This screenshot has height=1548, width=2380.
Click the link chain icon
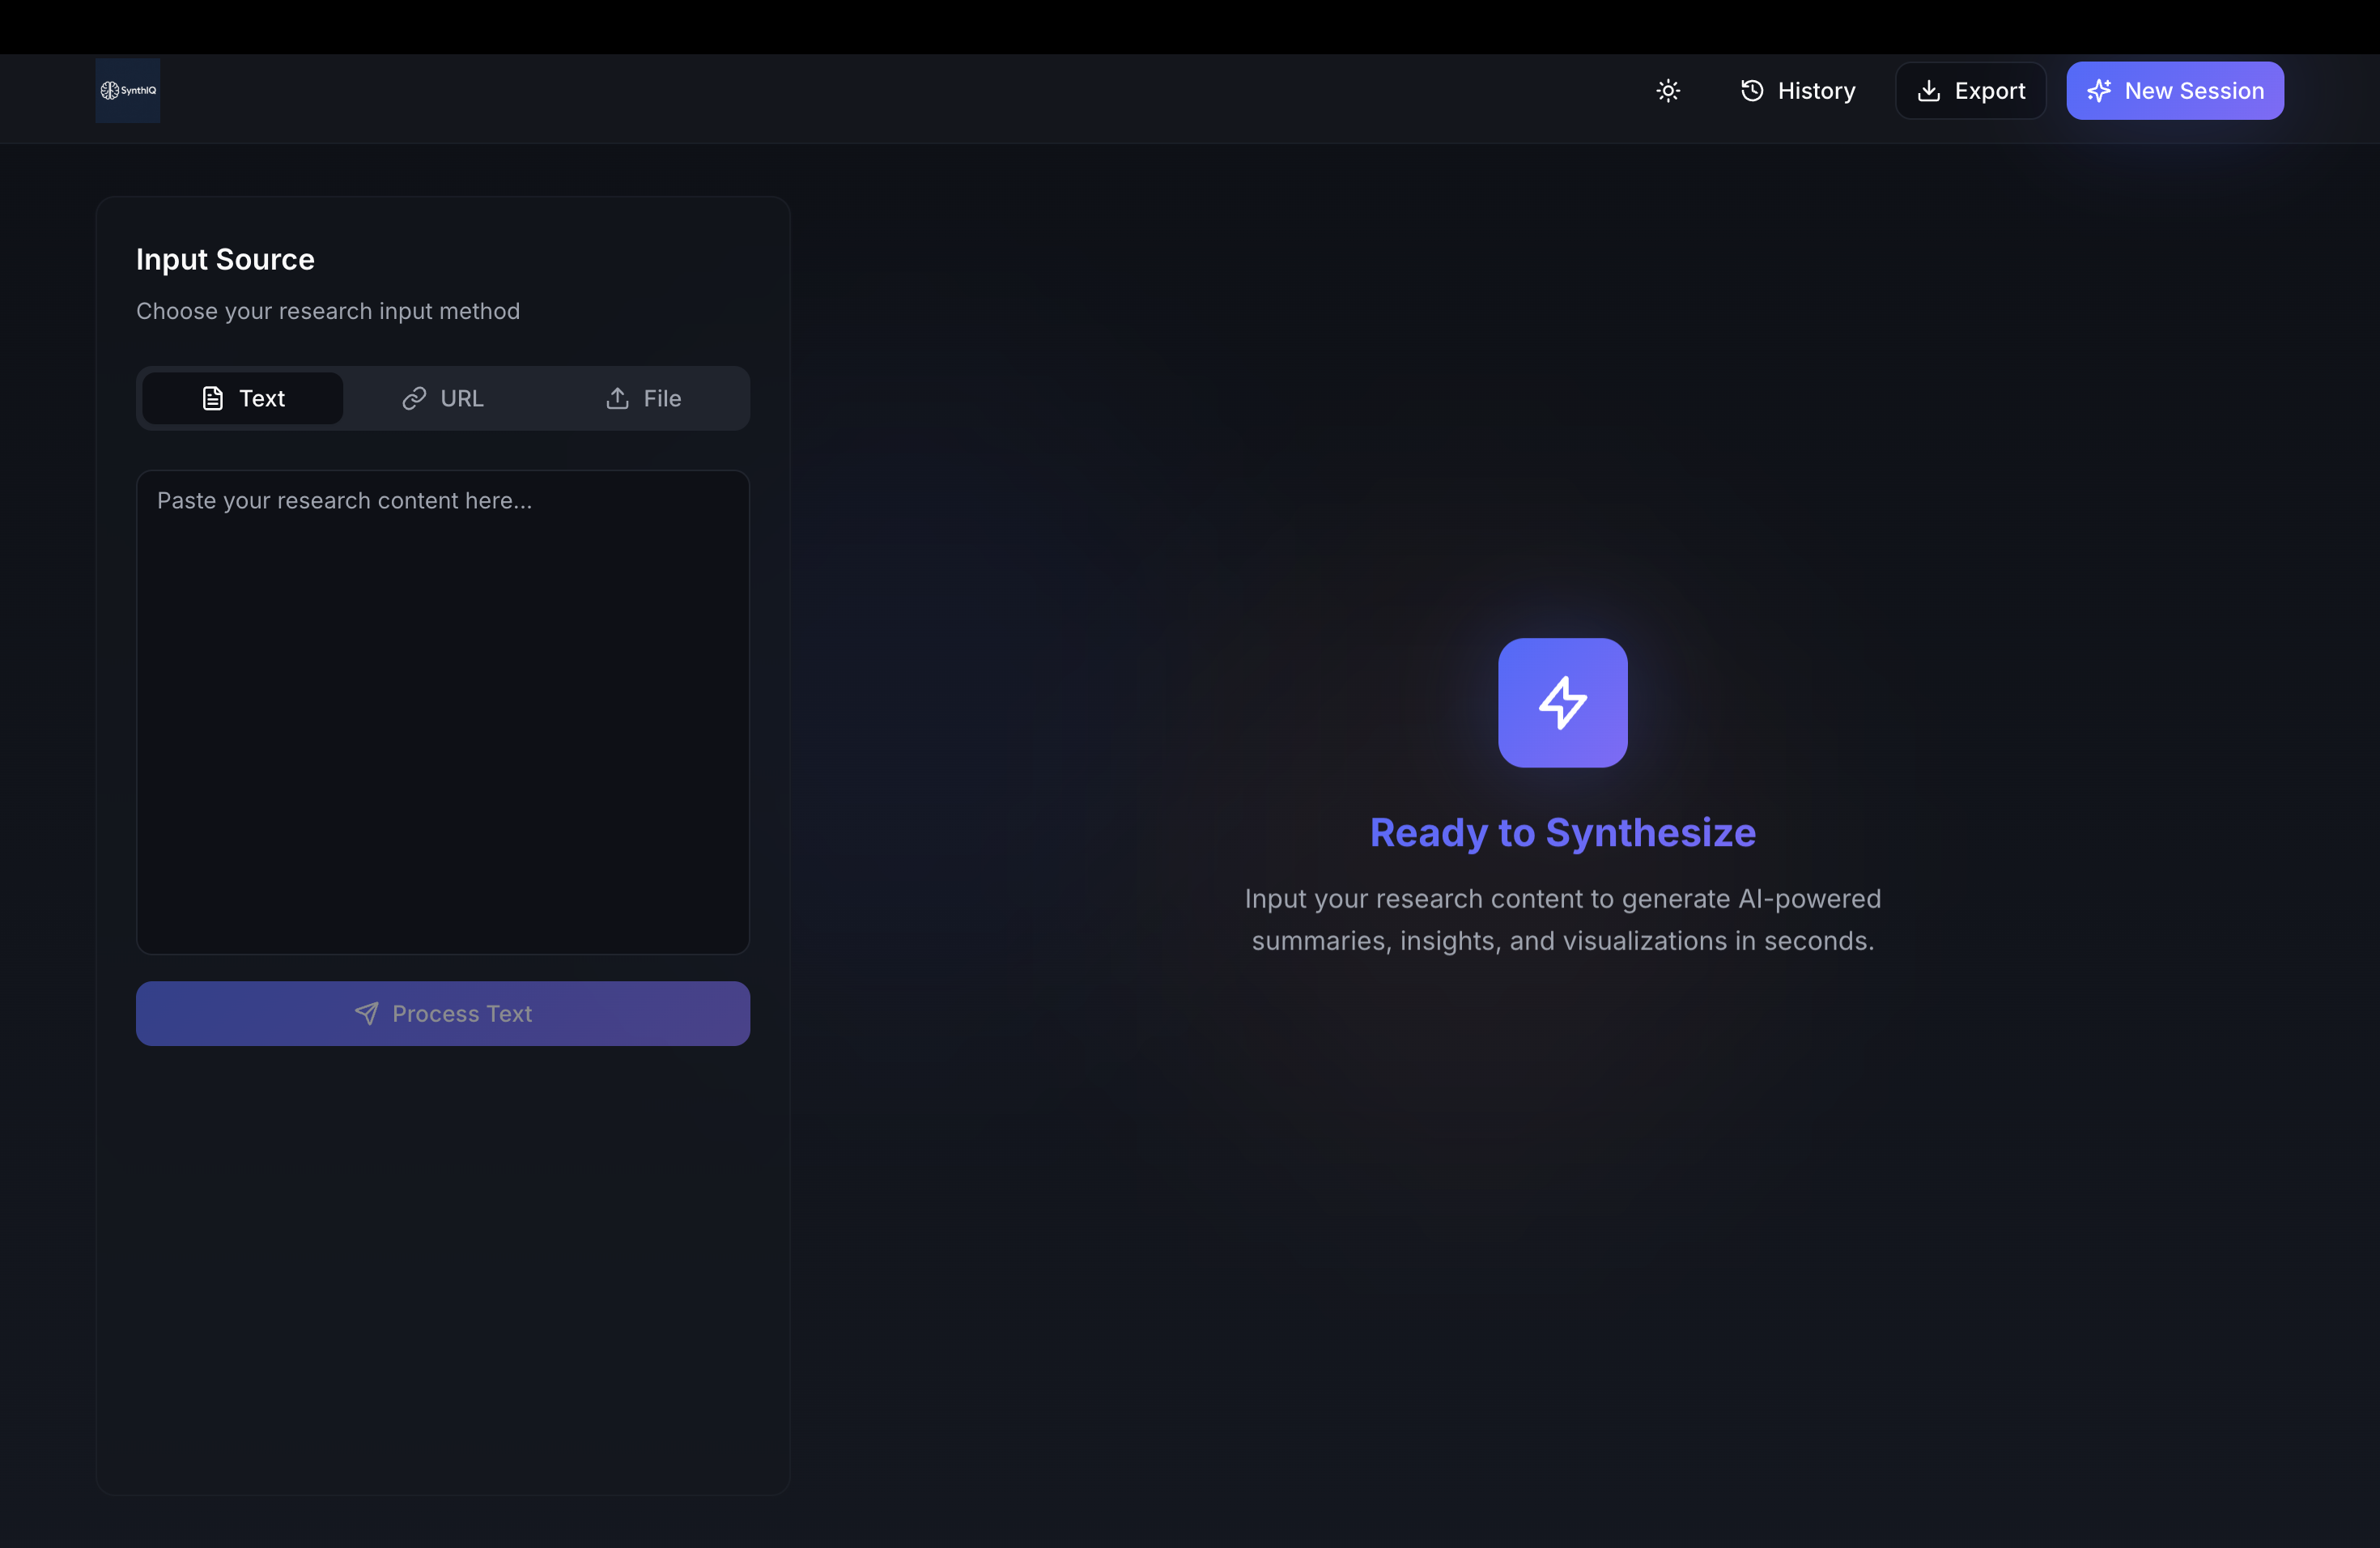[x=414, y=399]
